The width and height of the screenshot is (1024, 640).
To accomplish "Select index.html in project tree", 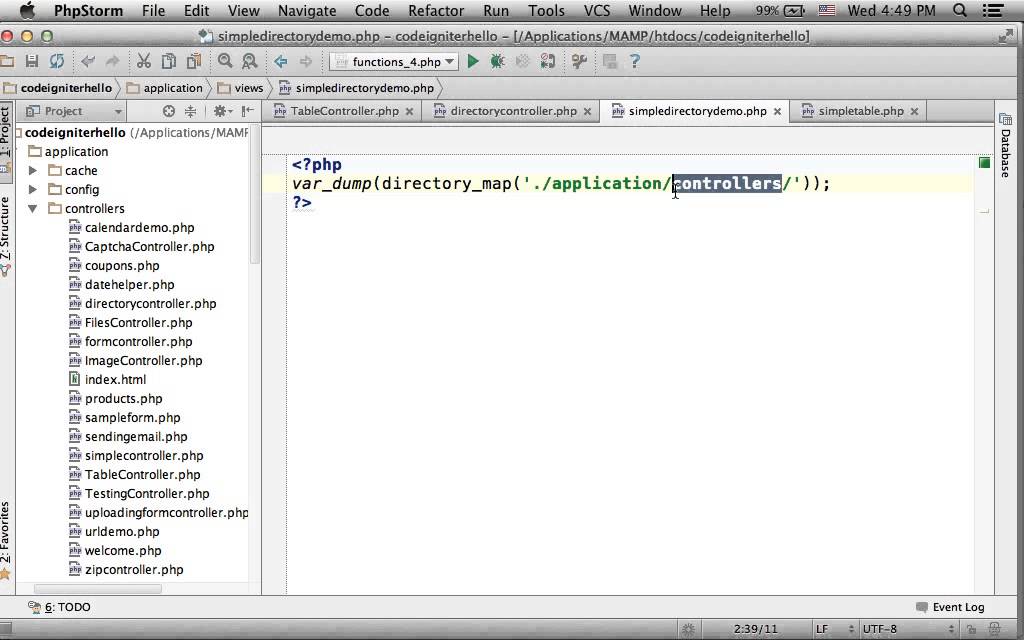I will click(115, 379).
